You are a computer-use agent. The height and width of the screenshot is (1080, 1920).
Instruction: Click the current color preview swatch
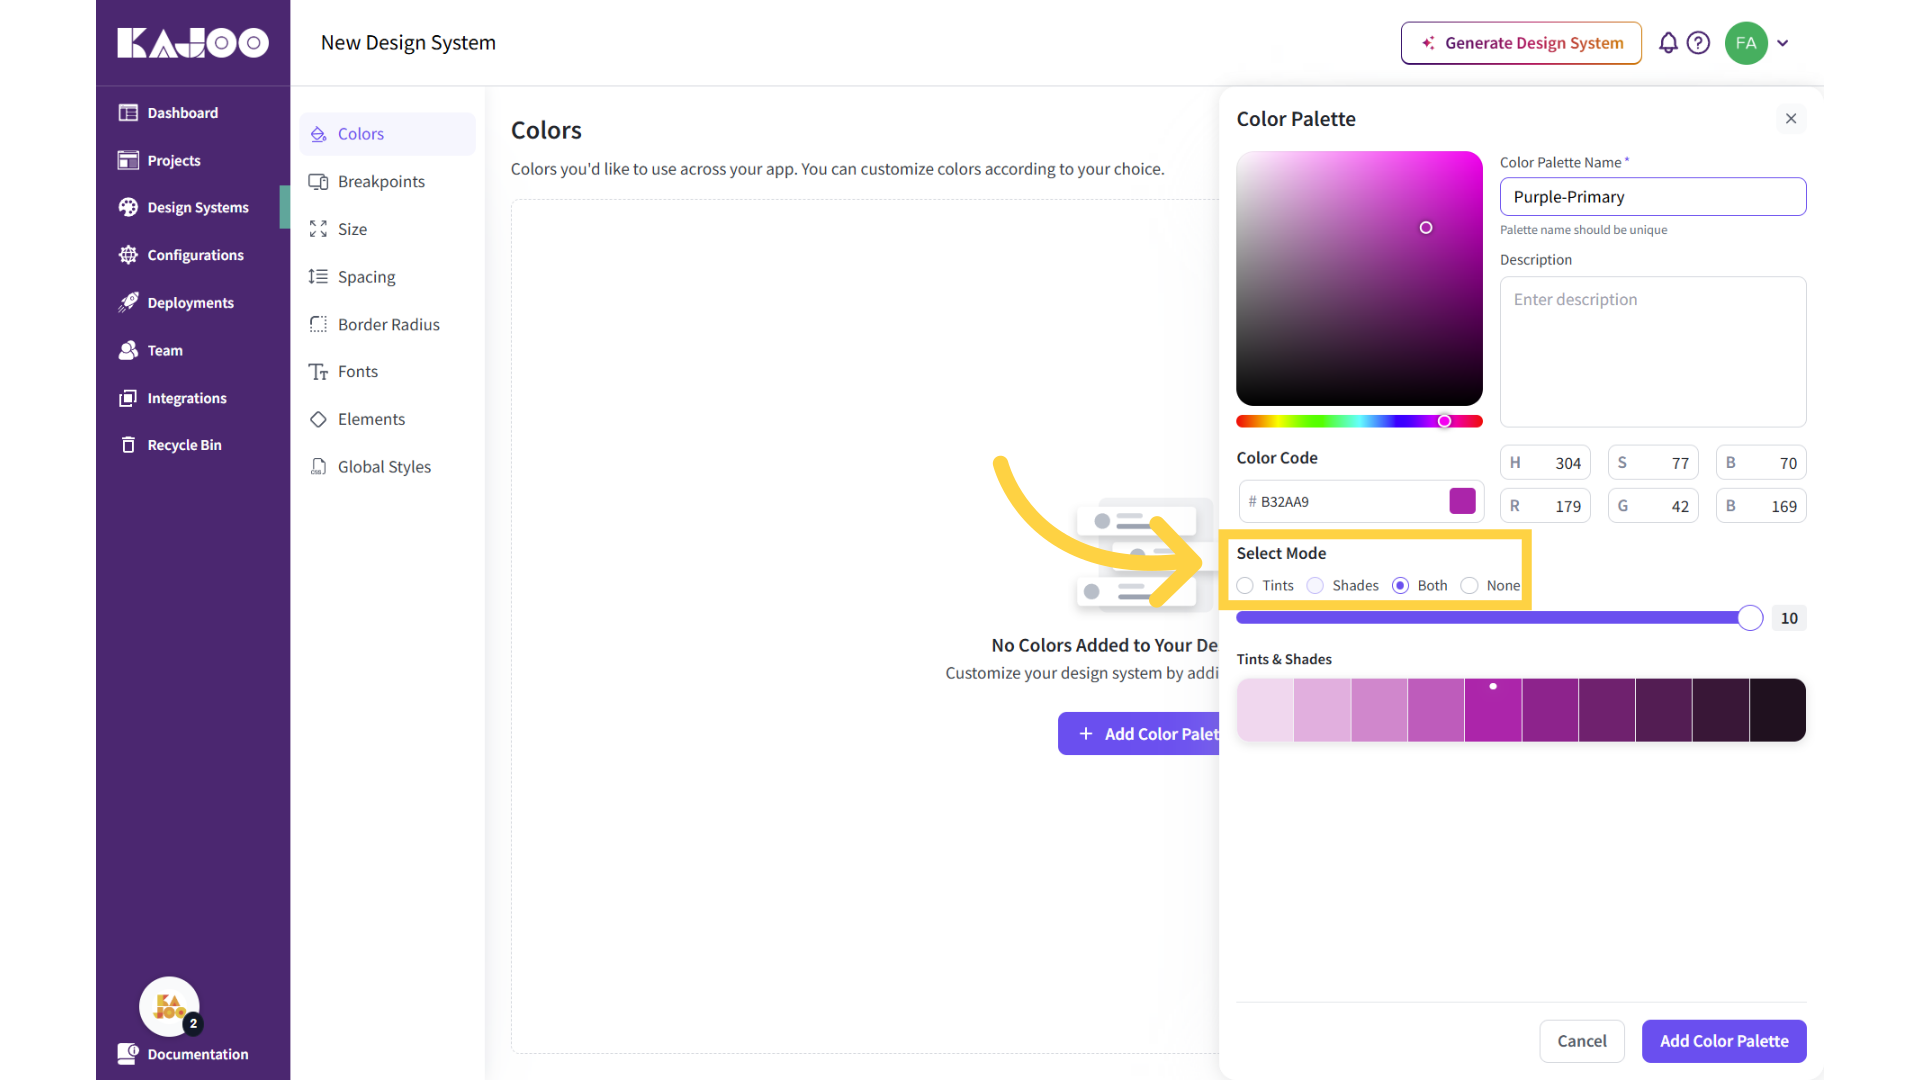pyautogui.click(x=1462, y=501)
